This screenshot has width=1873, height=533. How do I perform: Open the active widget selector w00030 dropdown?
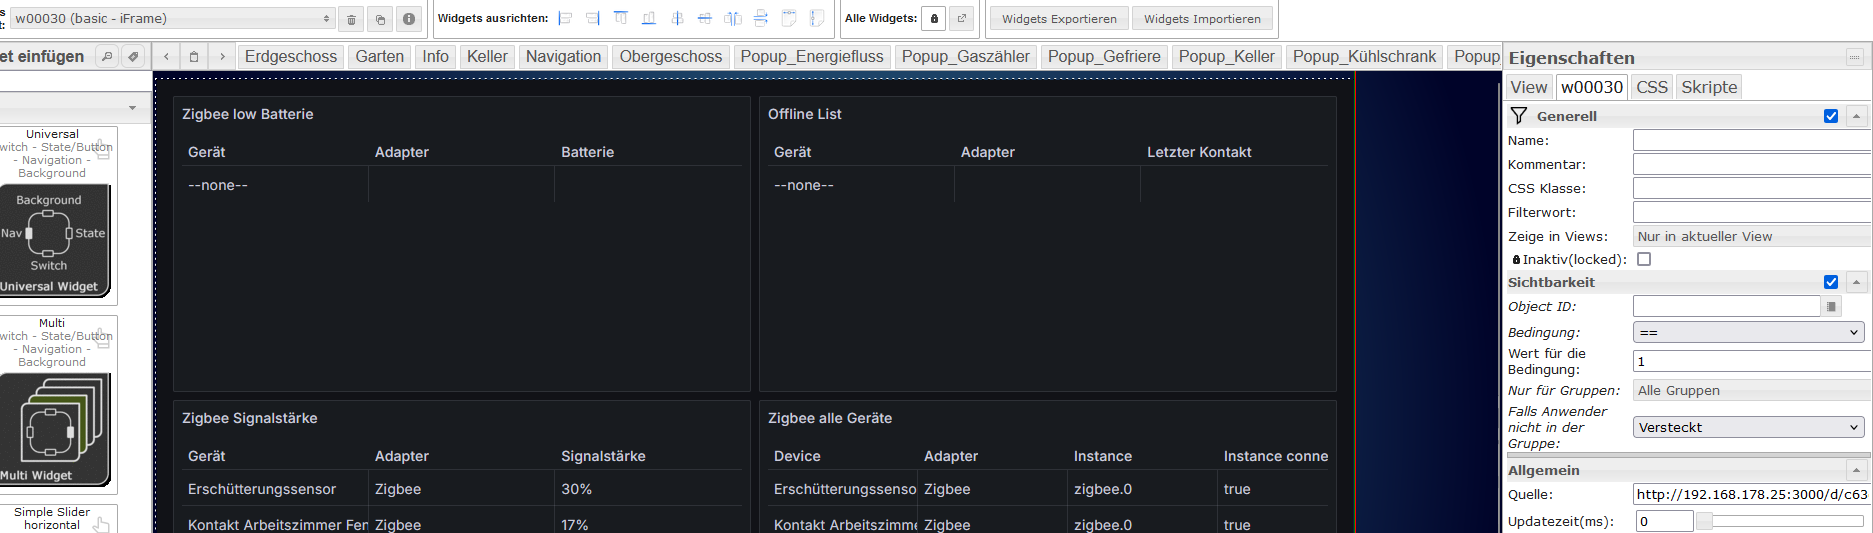click(172, 19)
